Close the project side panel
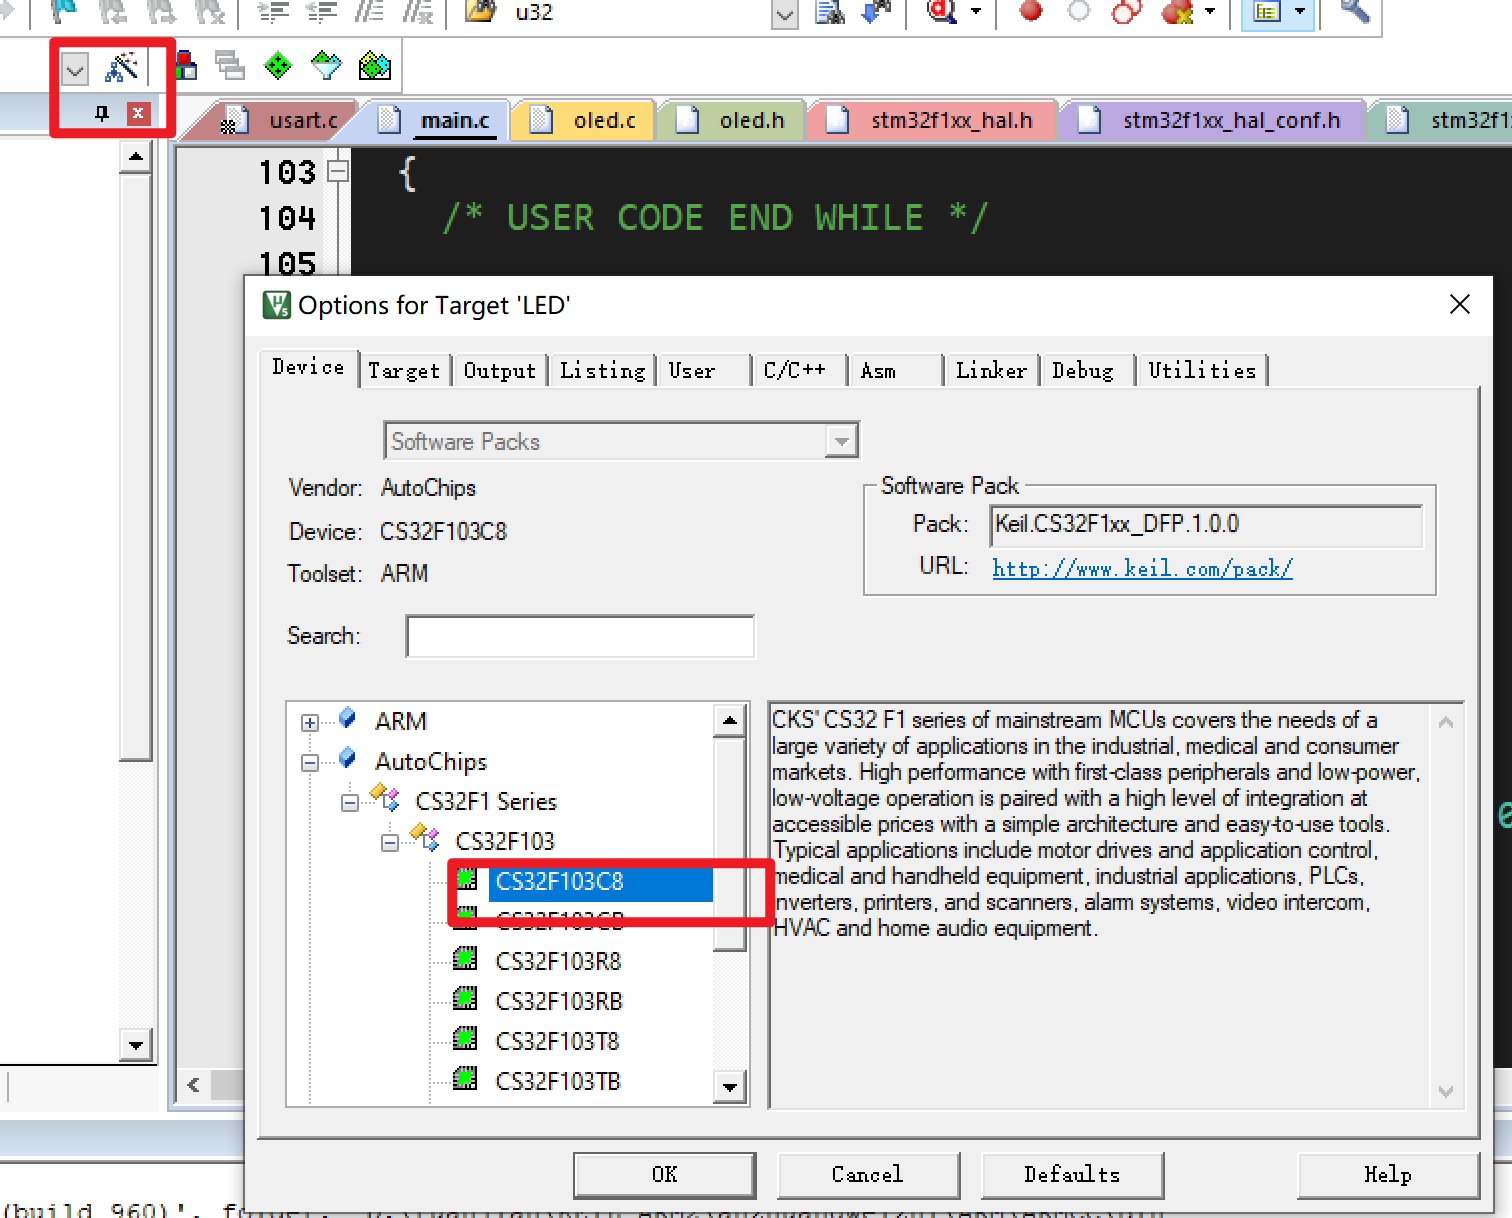The height and width of the screenshot is (1218, 1512). click(138, 113)
